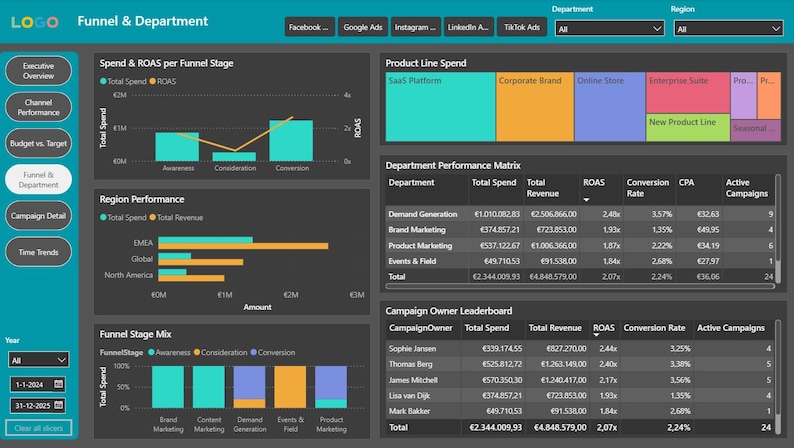Click the ROAS sort arrow in Department matrix
Viewport: 794px width, 448px height.
586,200
